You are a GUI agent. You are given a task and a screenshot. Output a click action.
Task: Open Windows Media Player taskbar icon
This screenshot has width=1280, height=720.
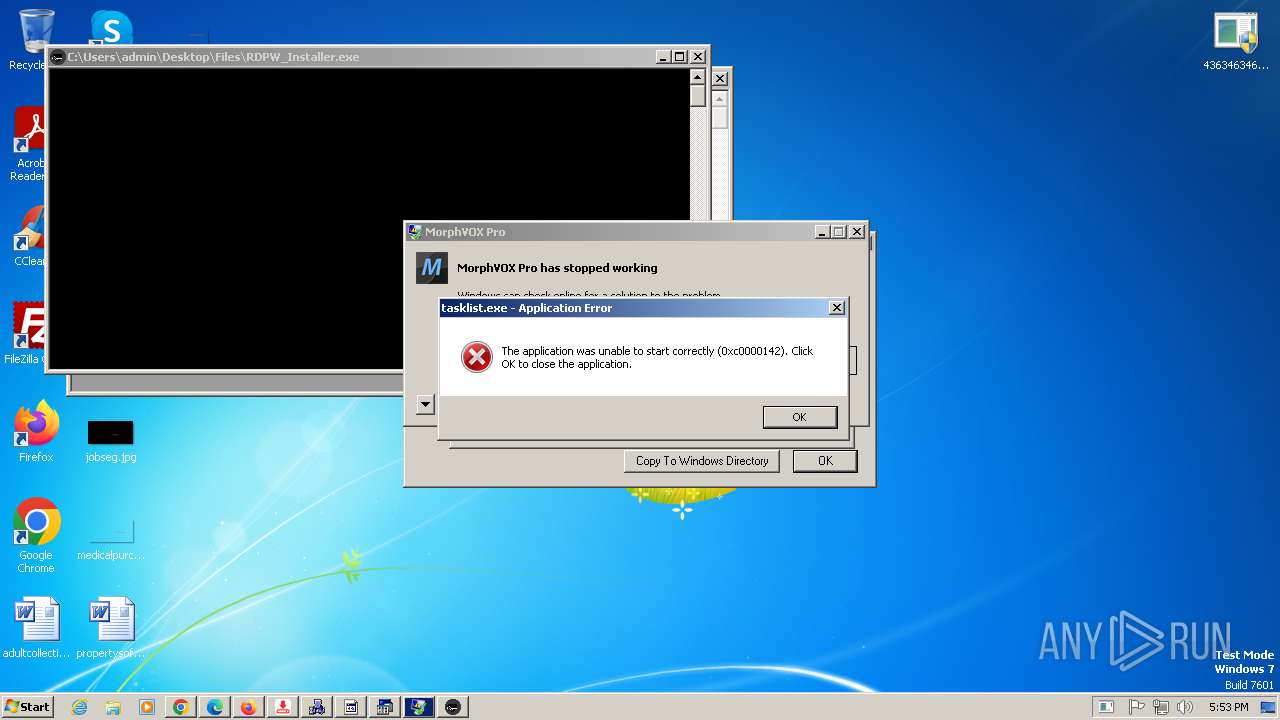pyautogui.click(x=147, y=707)
